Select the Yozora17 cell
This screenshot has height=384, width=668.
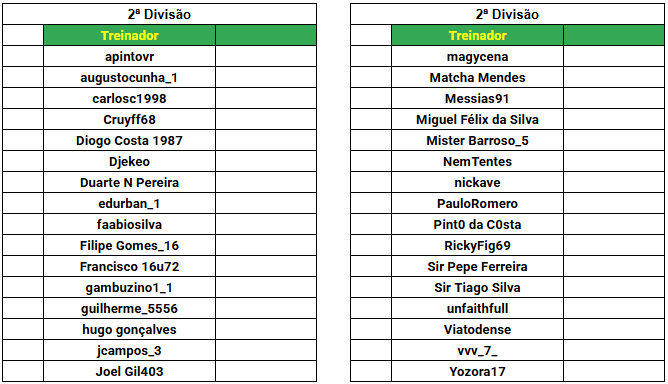[x=477, y=371]
